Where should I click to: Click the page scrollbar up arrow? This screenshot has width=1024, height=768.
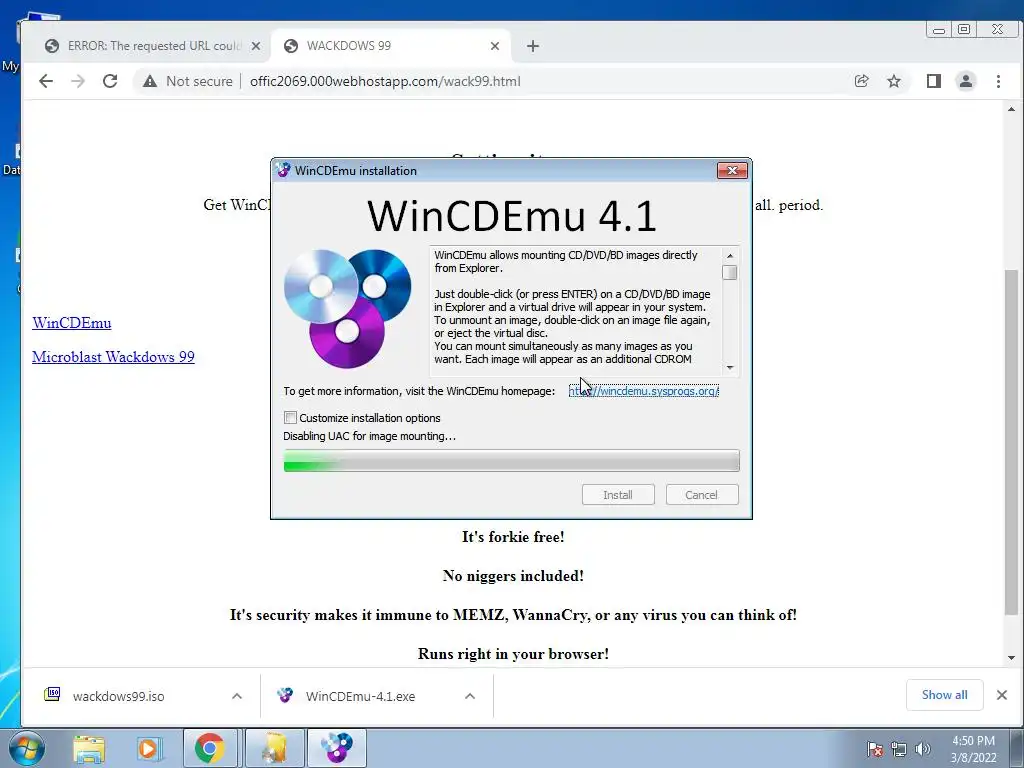[1011, 109]
